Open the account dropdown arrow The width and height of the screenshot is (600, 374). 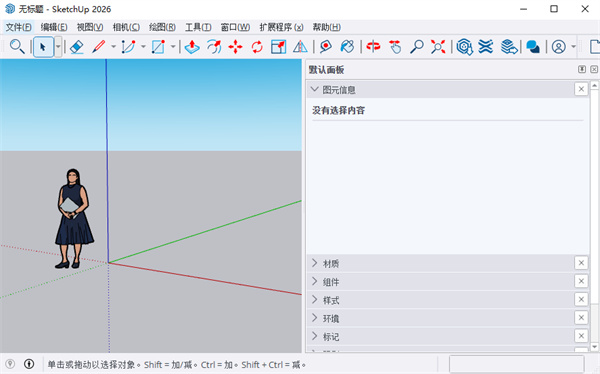tap(573, 47)
